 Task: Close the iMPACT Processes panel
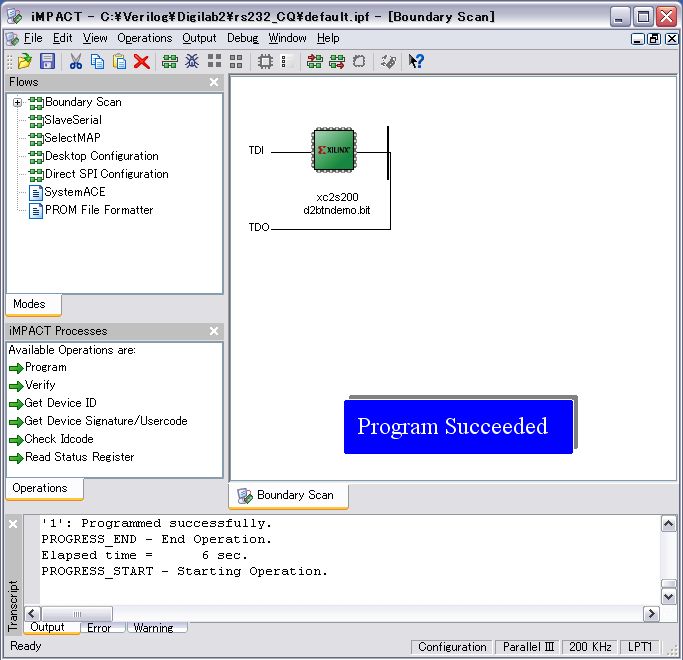click(x=214, y=331)
